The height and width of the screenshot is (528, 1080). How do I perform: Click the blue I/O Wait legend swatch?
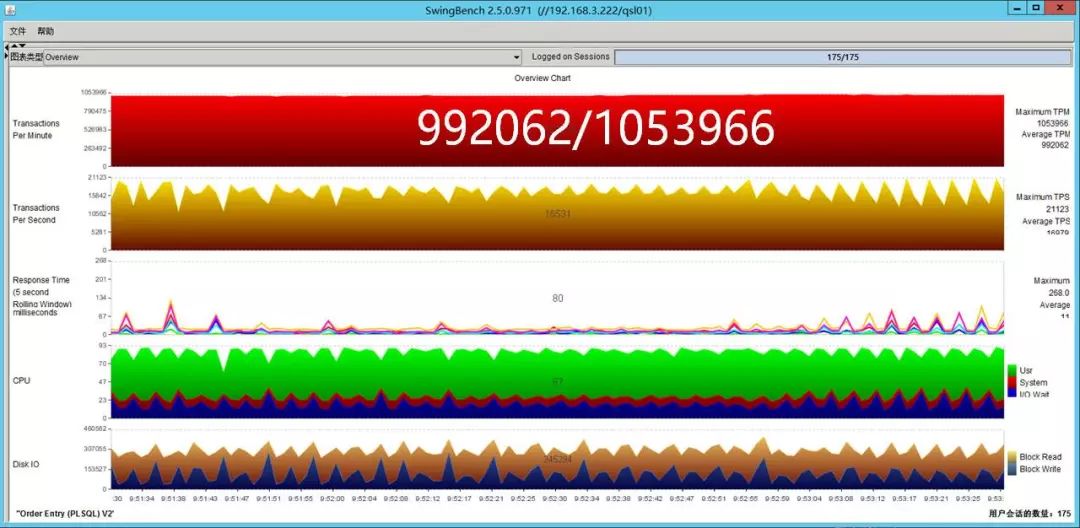coord(1012,394)
